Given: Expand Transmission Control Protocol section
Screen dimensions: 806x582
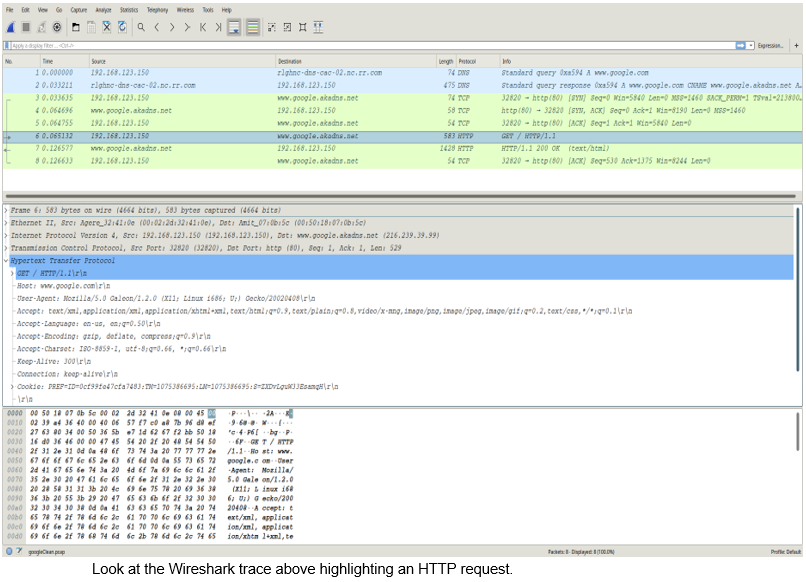Looking at the screenshot, I should pos(6,248).
